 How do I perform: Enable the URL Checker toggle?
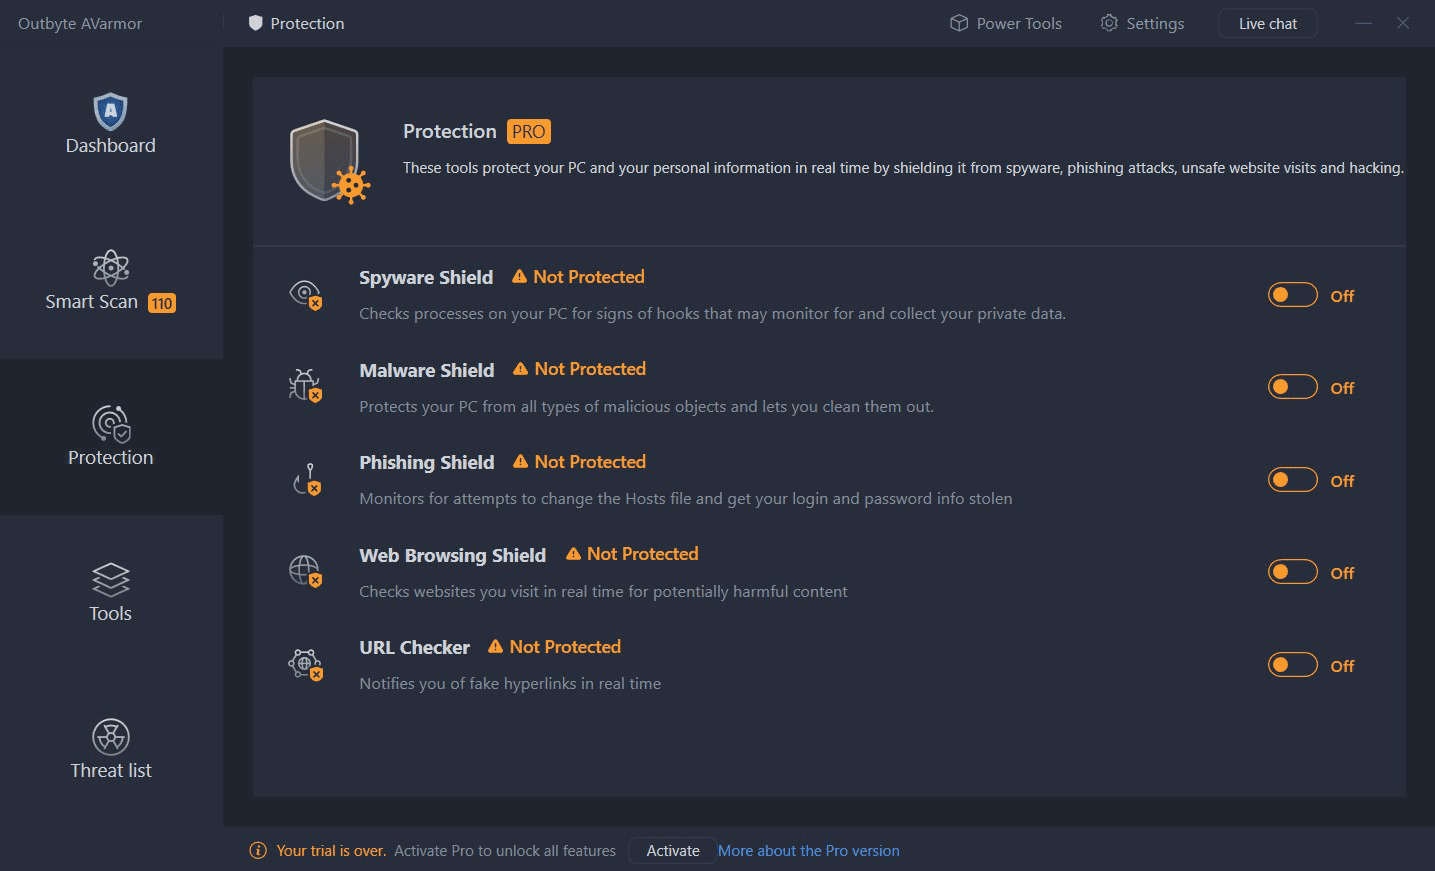coord(1292,665)
